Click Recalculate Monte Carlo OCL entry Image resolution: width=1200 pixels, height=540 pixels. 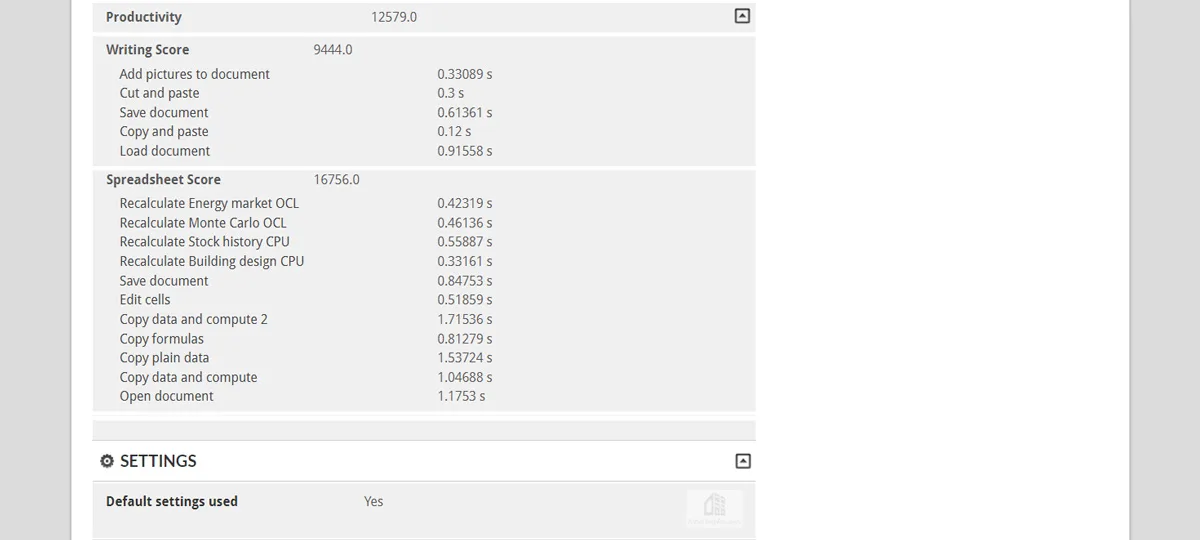(203, 223)
